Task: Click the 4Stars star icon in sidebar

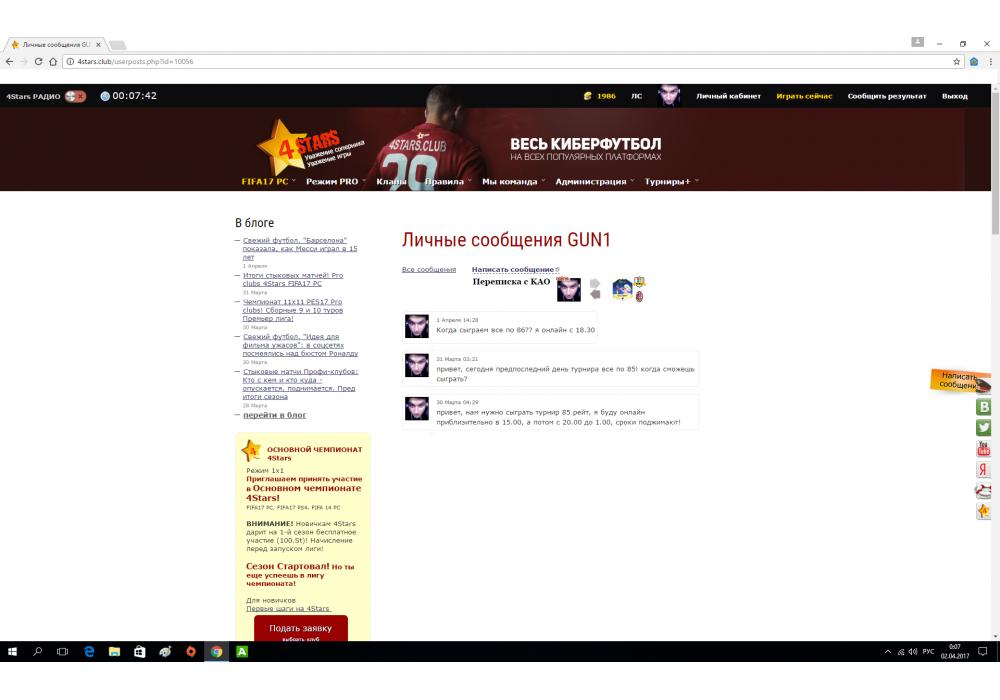Action: [x=984, y=511]
